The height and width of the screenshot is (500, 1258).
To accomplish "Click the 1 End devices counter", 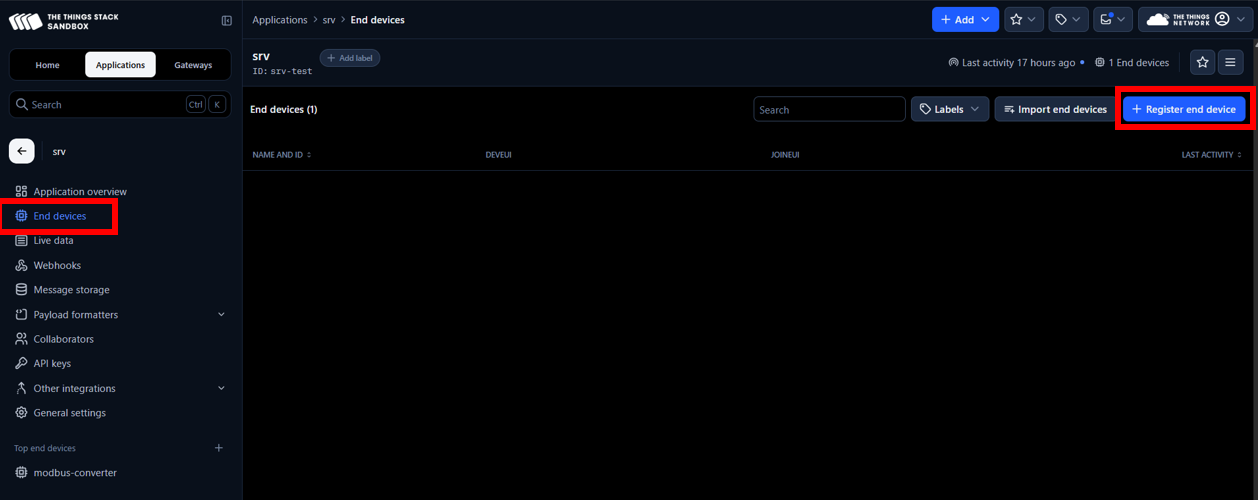I will [1132, 62].
